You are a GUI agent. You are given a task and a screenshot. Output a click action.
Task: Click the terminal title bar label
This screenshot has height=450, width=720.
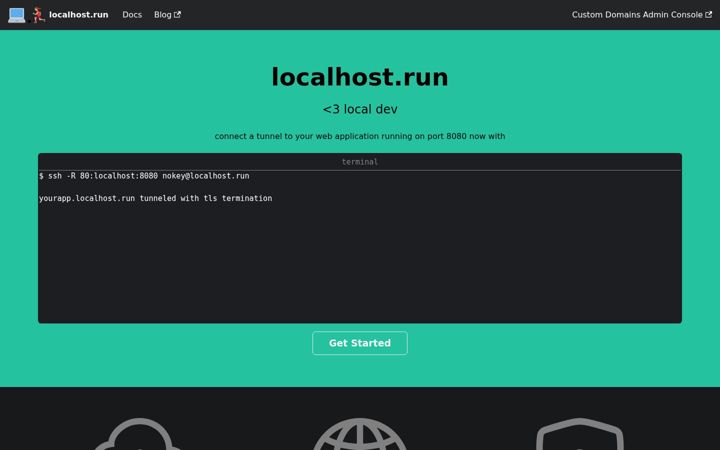click(x=360, y=162)
